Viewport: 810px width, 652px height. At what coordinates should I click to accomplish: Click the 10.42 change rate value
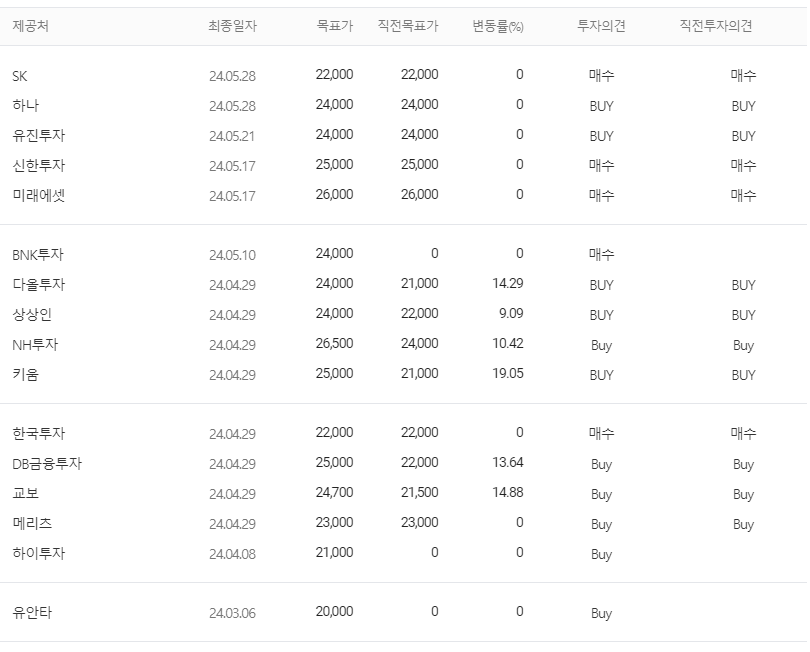(x=508, y=344)
